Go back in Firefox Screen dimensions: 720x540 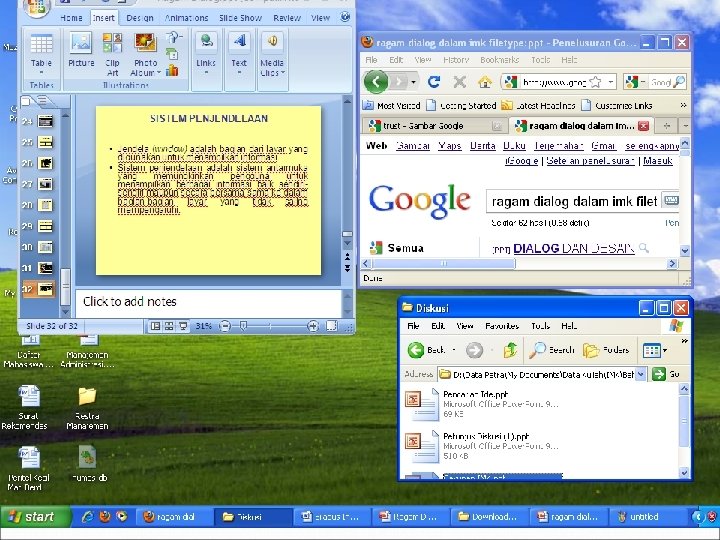pos(376,82)
